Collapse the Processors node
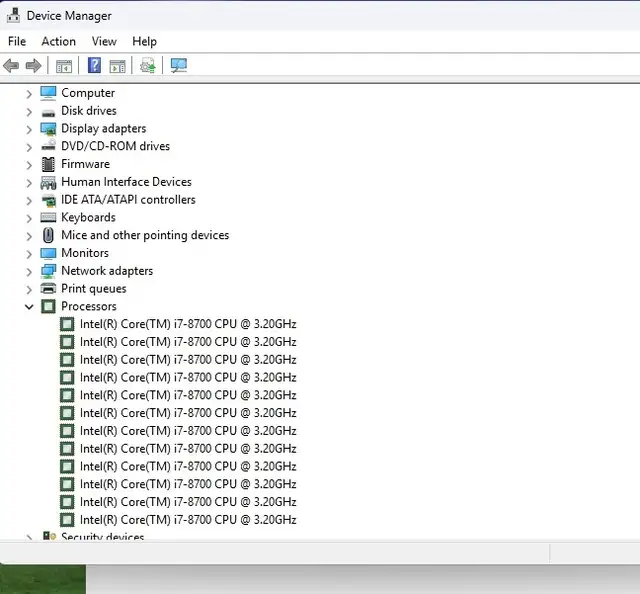 [x=29, y=307]
